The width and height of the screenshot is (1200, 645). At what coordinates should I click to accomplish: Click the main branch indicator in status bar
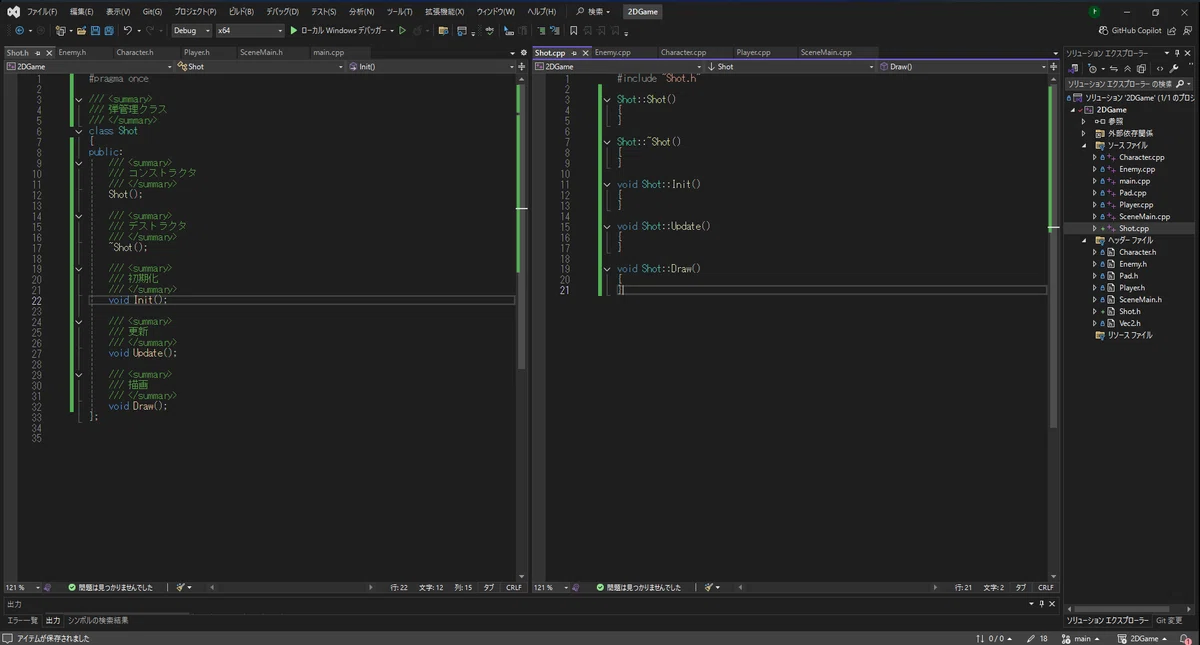tap(1081, 638)
